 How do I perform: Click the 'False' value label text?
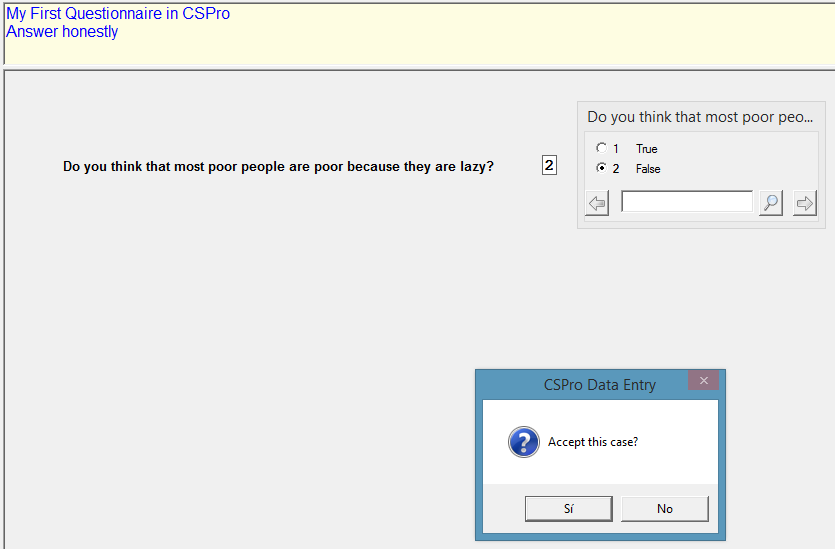[648, 169]
